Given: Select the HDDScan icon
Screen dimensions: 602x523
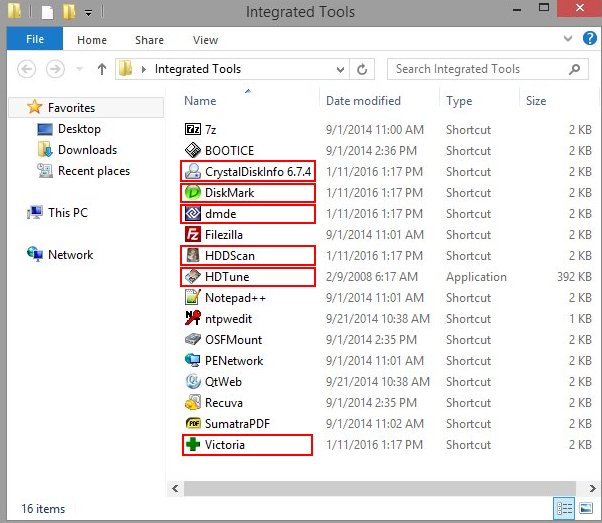Looking at the screenshot, I should pos(192,255).
